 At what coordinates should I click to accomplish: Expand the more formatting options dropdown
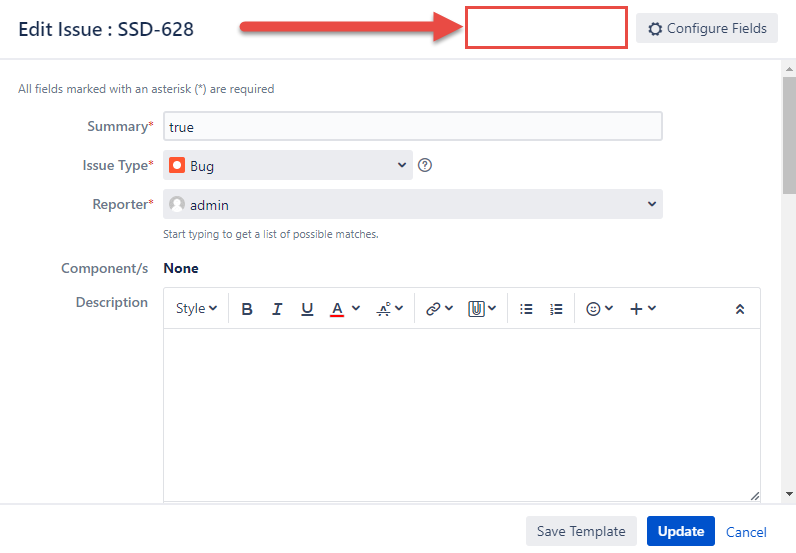(x=389, y=309)
